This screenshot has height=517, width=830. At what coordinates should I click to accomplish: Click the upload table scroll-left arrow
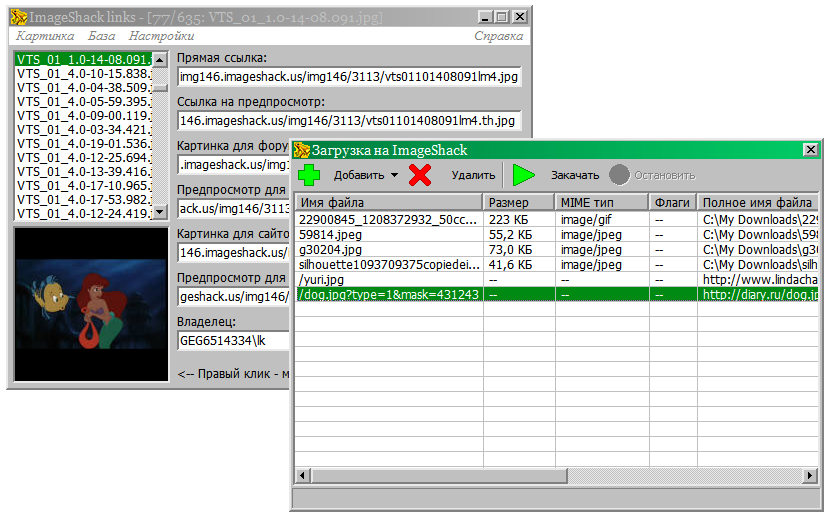click(303, 475)
